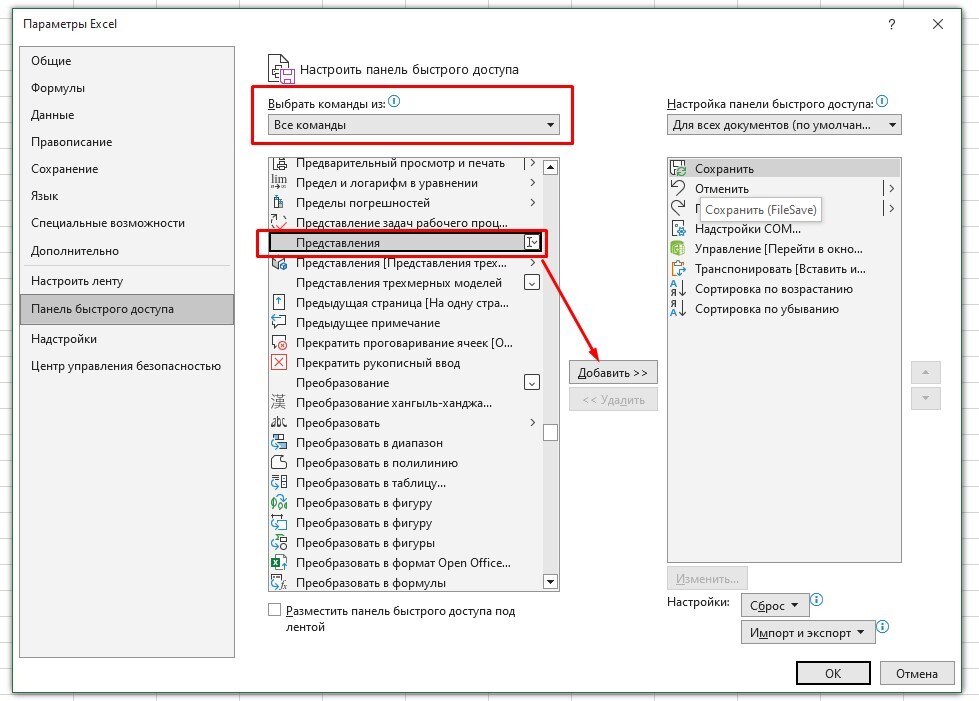Image resolution: width=979 pixels, height=701 pixels.
Task: Click the stop inking red X icon
Action: coord(279,362)
